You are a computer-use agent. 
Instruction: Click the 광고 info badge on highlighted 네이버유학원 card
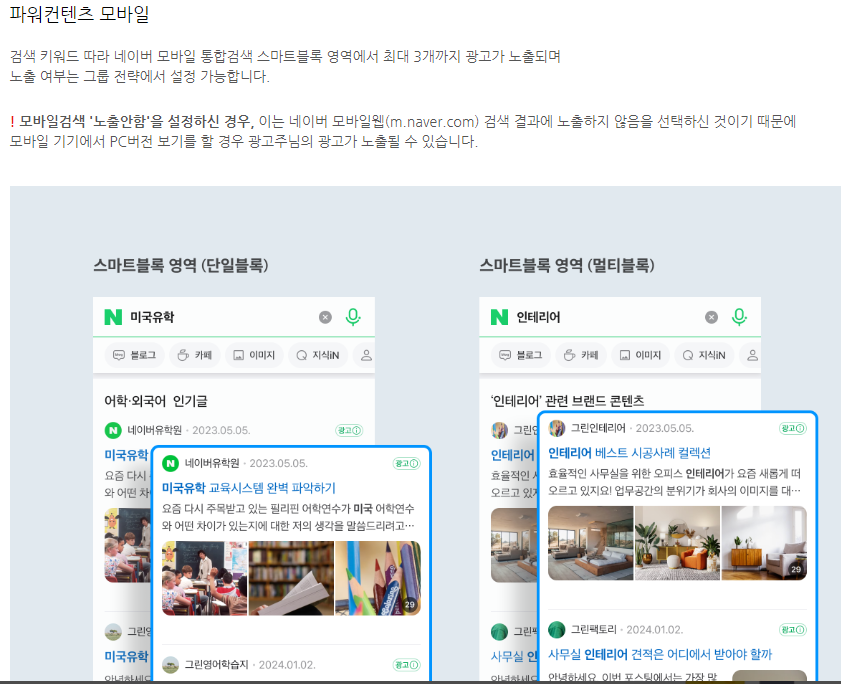pyautogui.click(x=407, y=464)
